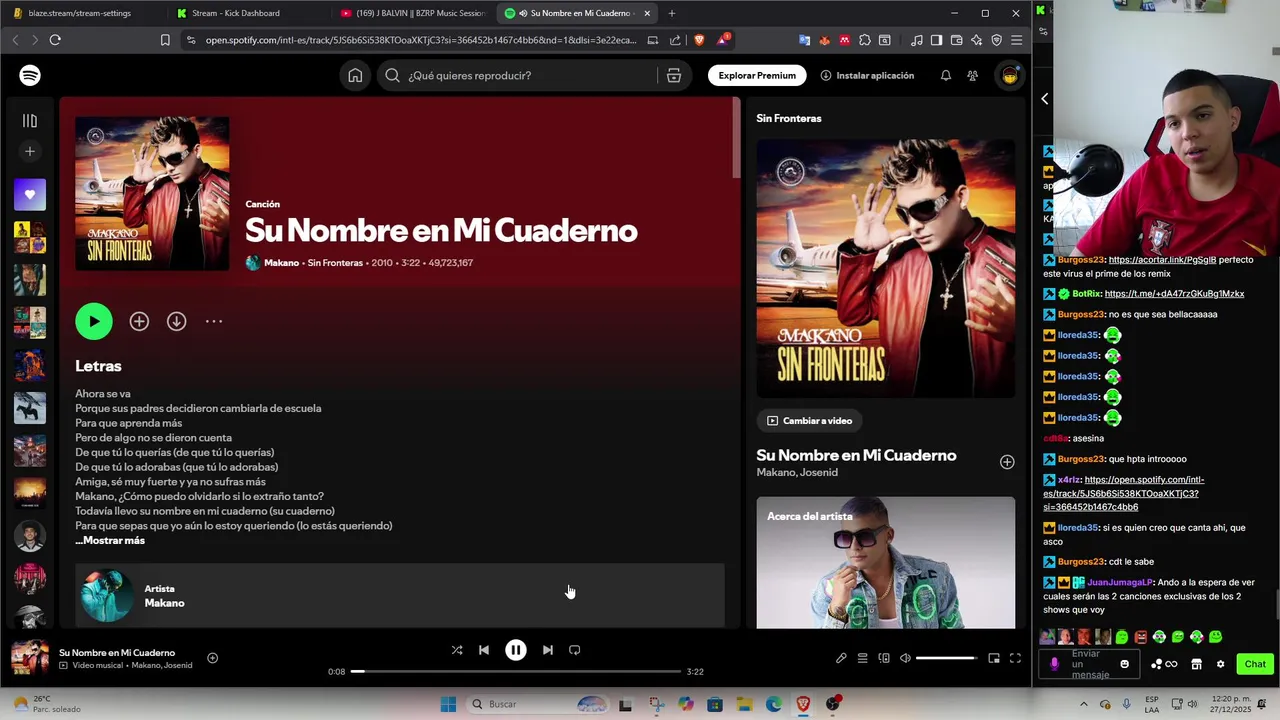Open the Friends activity icon
The image size is (1280, 720).
tap(972, 75)
